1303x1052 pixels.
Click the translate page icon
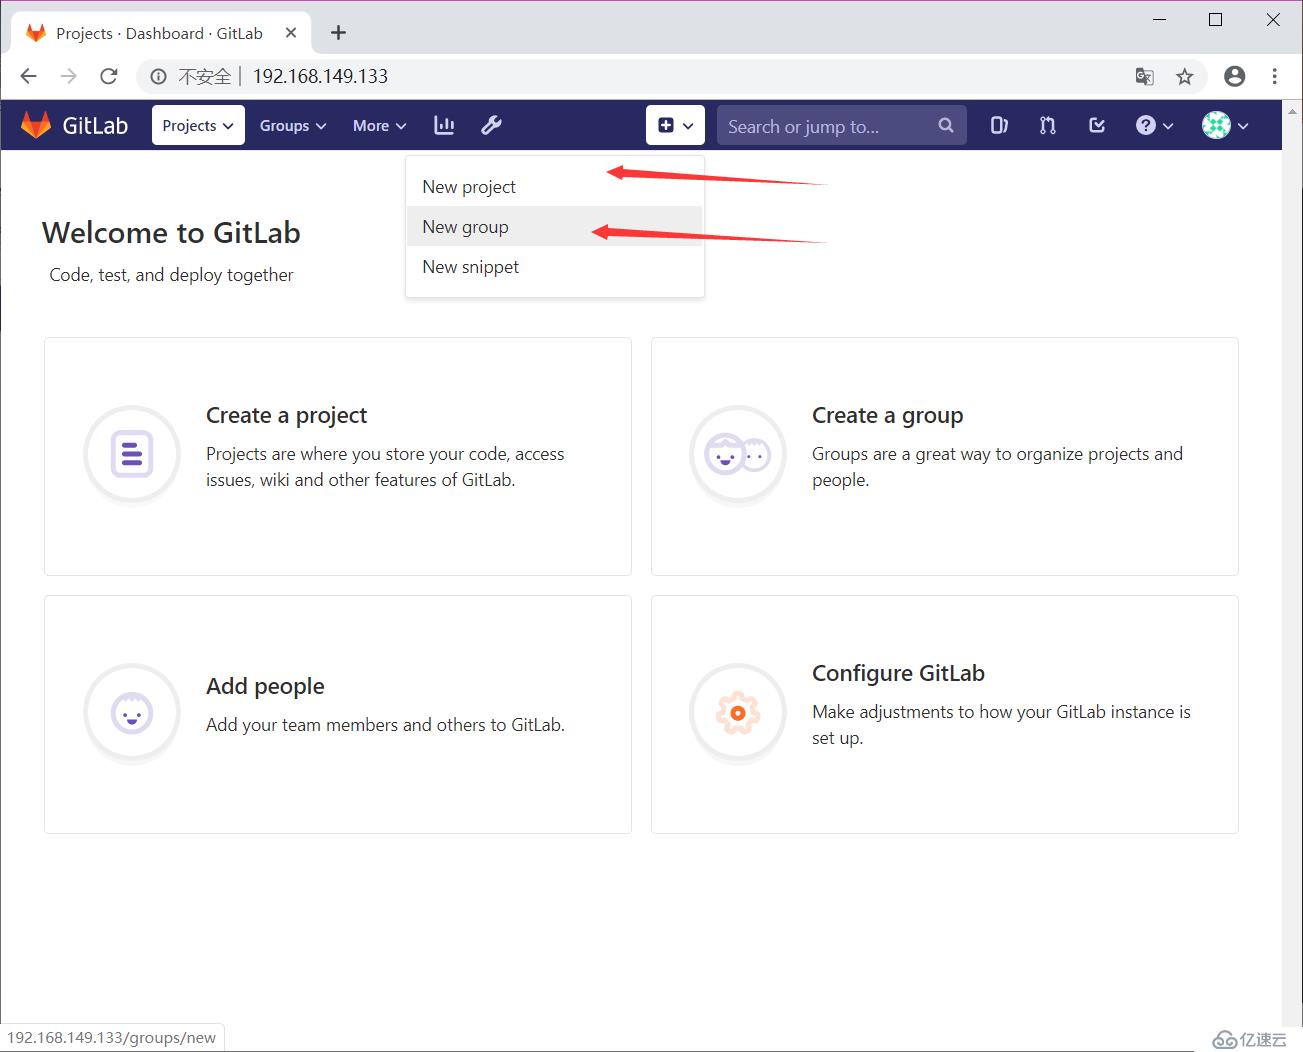pyautogui.click(x=1145, y=76)
